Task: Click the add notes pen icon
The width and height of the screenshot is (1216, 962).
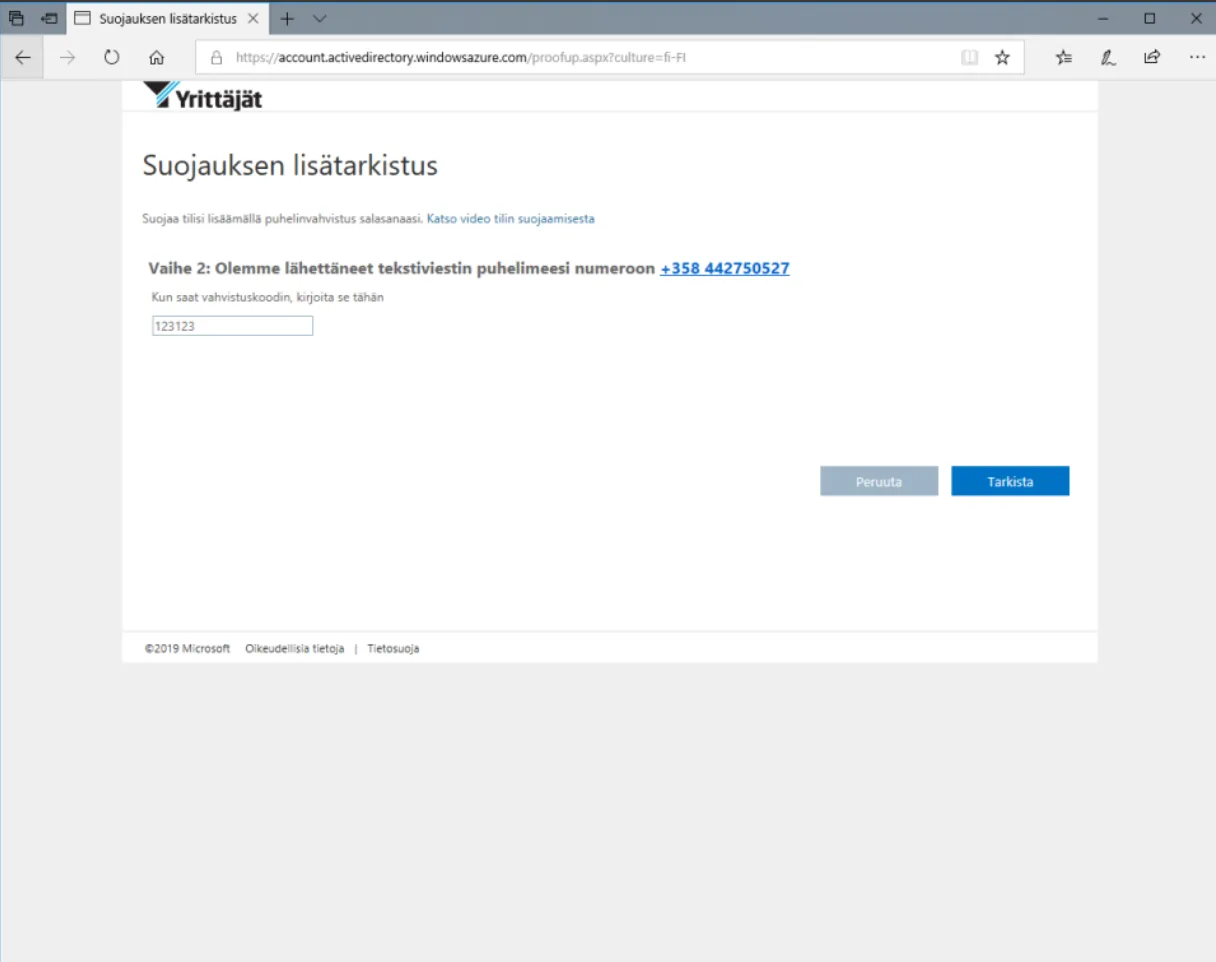Action: (x=1108, y=58)
